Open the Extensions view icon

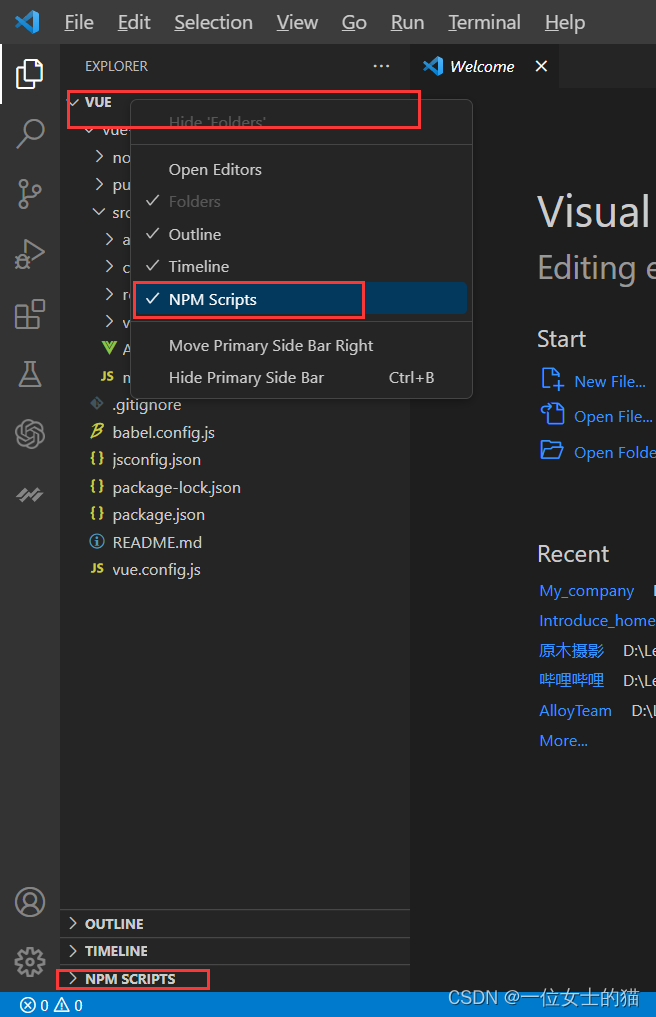tap(30, 315)
